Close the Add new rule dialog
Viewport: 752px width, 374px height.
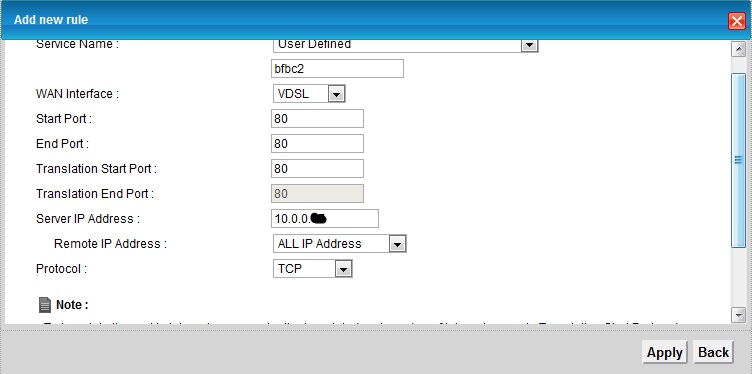click(737, 21)
